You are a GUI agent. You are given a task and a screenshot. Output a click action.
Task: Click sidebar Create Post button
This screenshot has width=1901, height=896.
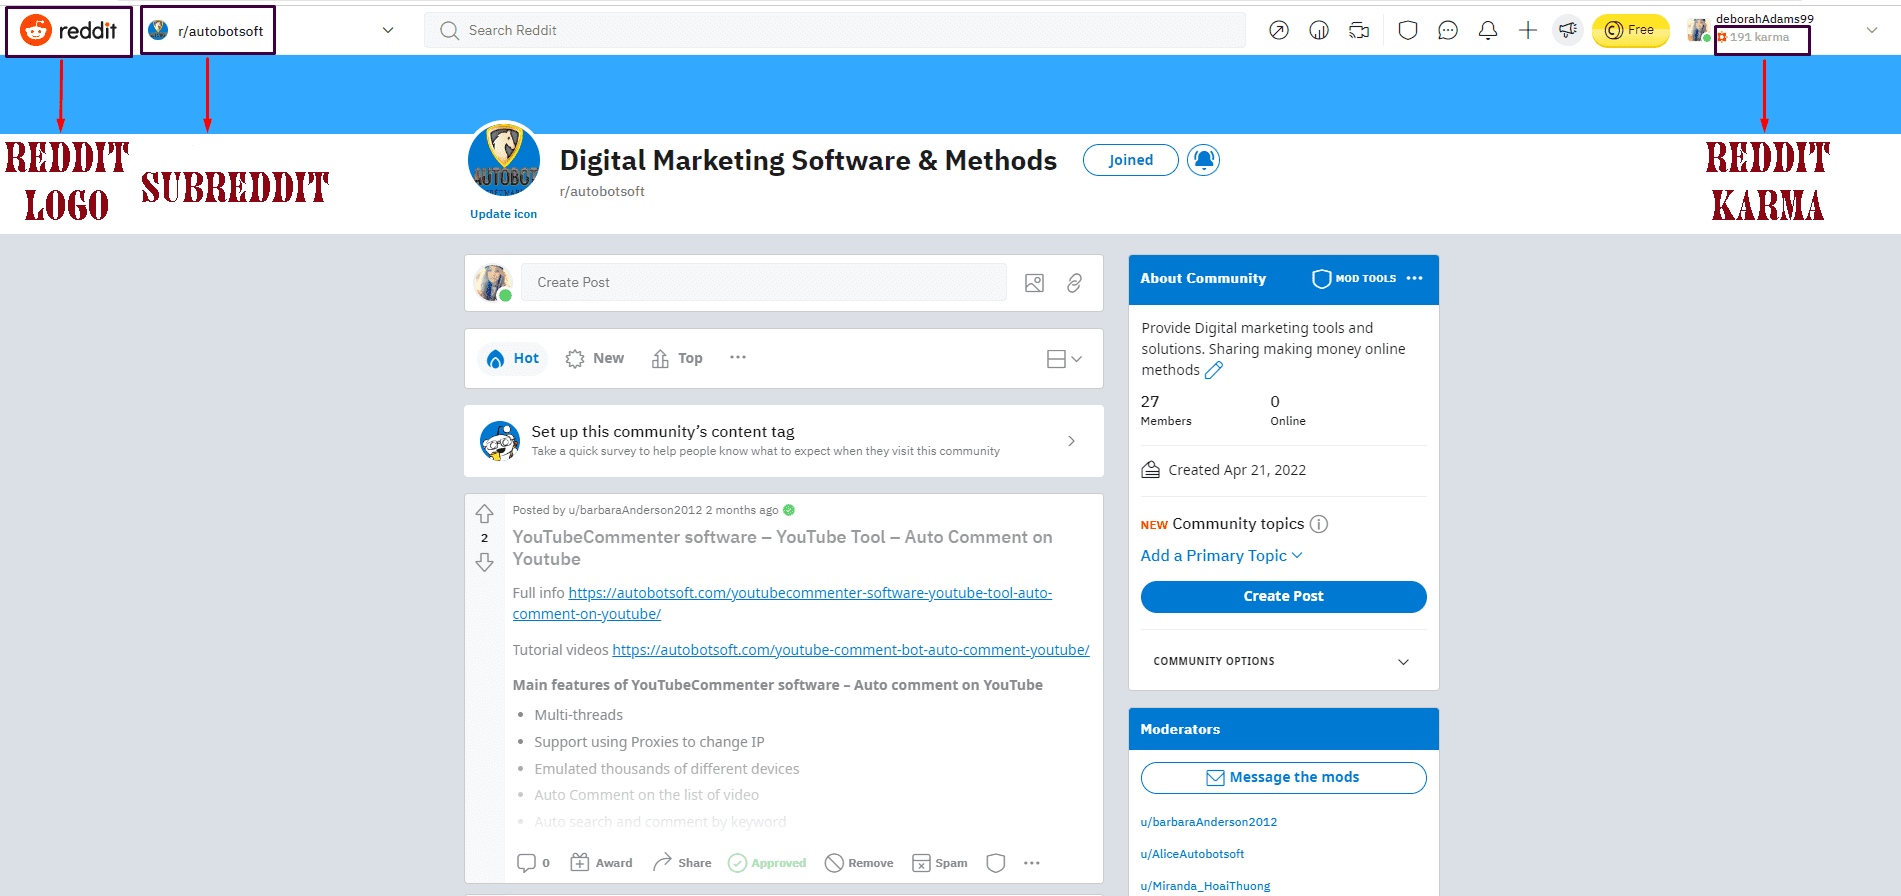(x=1283, y=597)
